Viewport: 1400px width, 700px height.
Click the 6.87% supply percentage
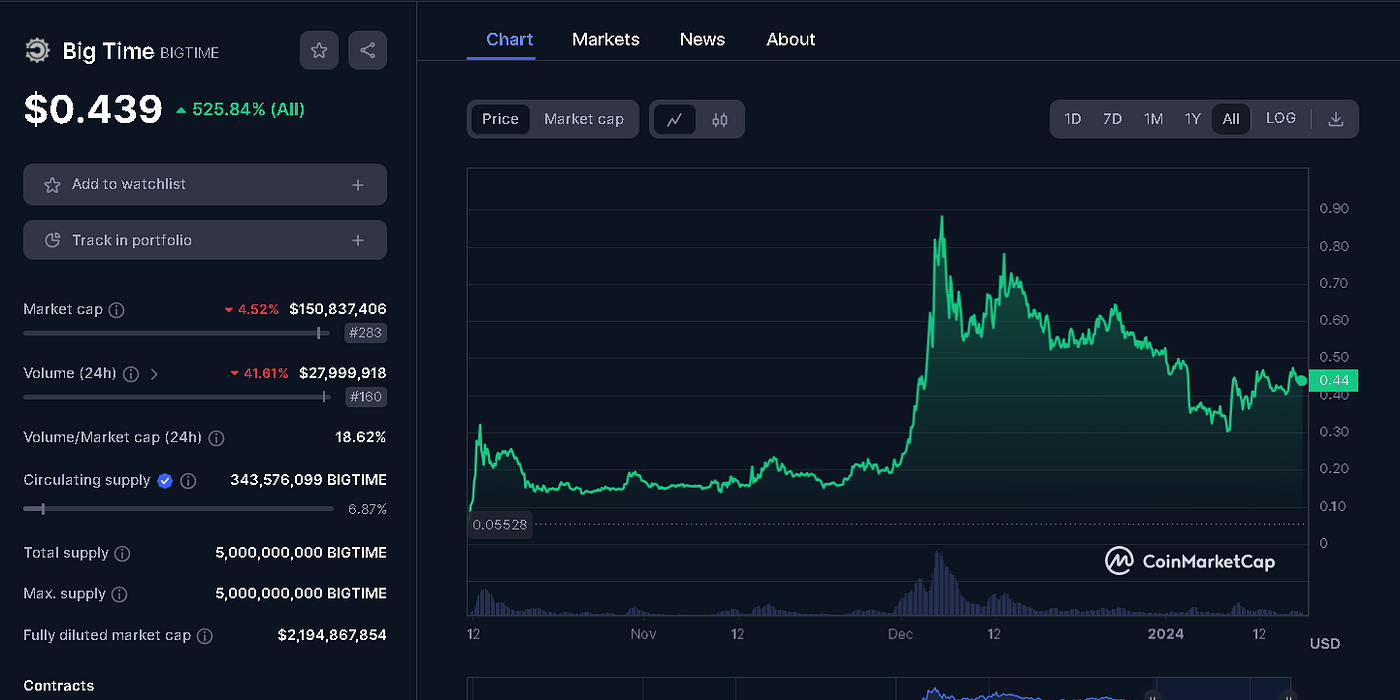pos(367,509)
